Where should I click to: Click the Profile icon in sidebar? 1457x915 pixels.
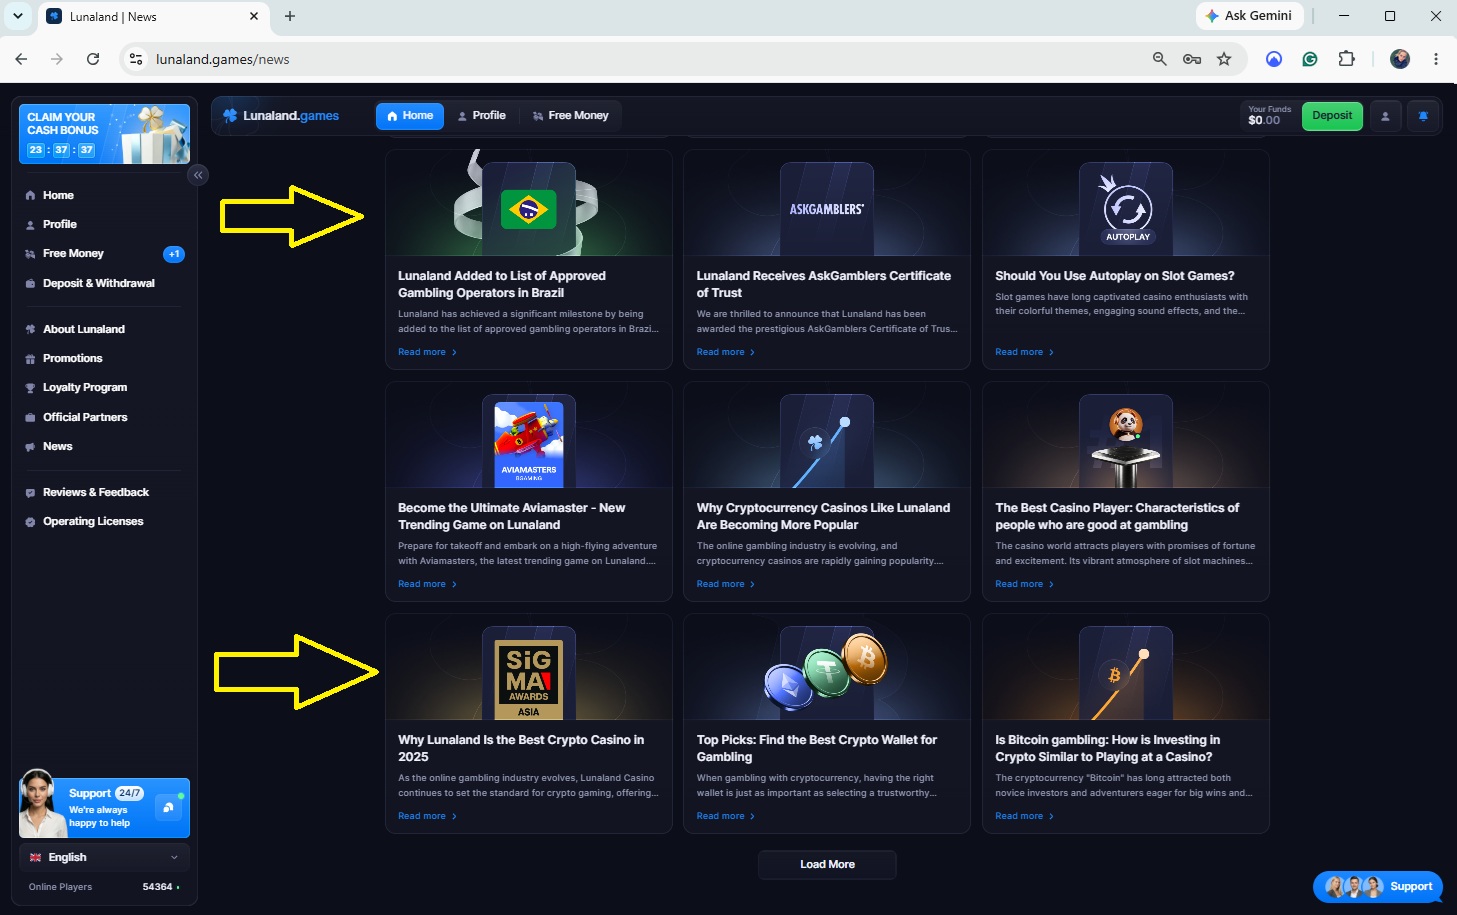click(x=30, y=225)
